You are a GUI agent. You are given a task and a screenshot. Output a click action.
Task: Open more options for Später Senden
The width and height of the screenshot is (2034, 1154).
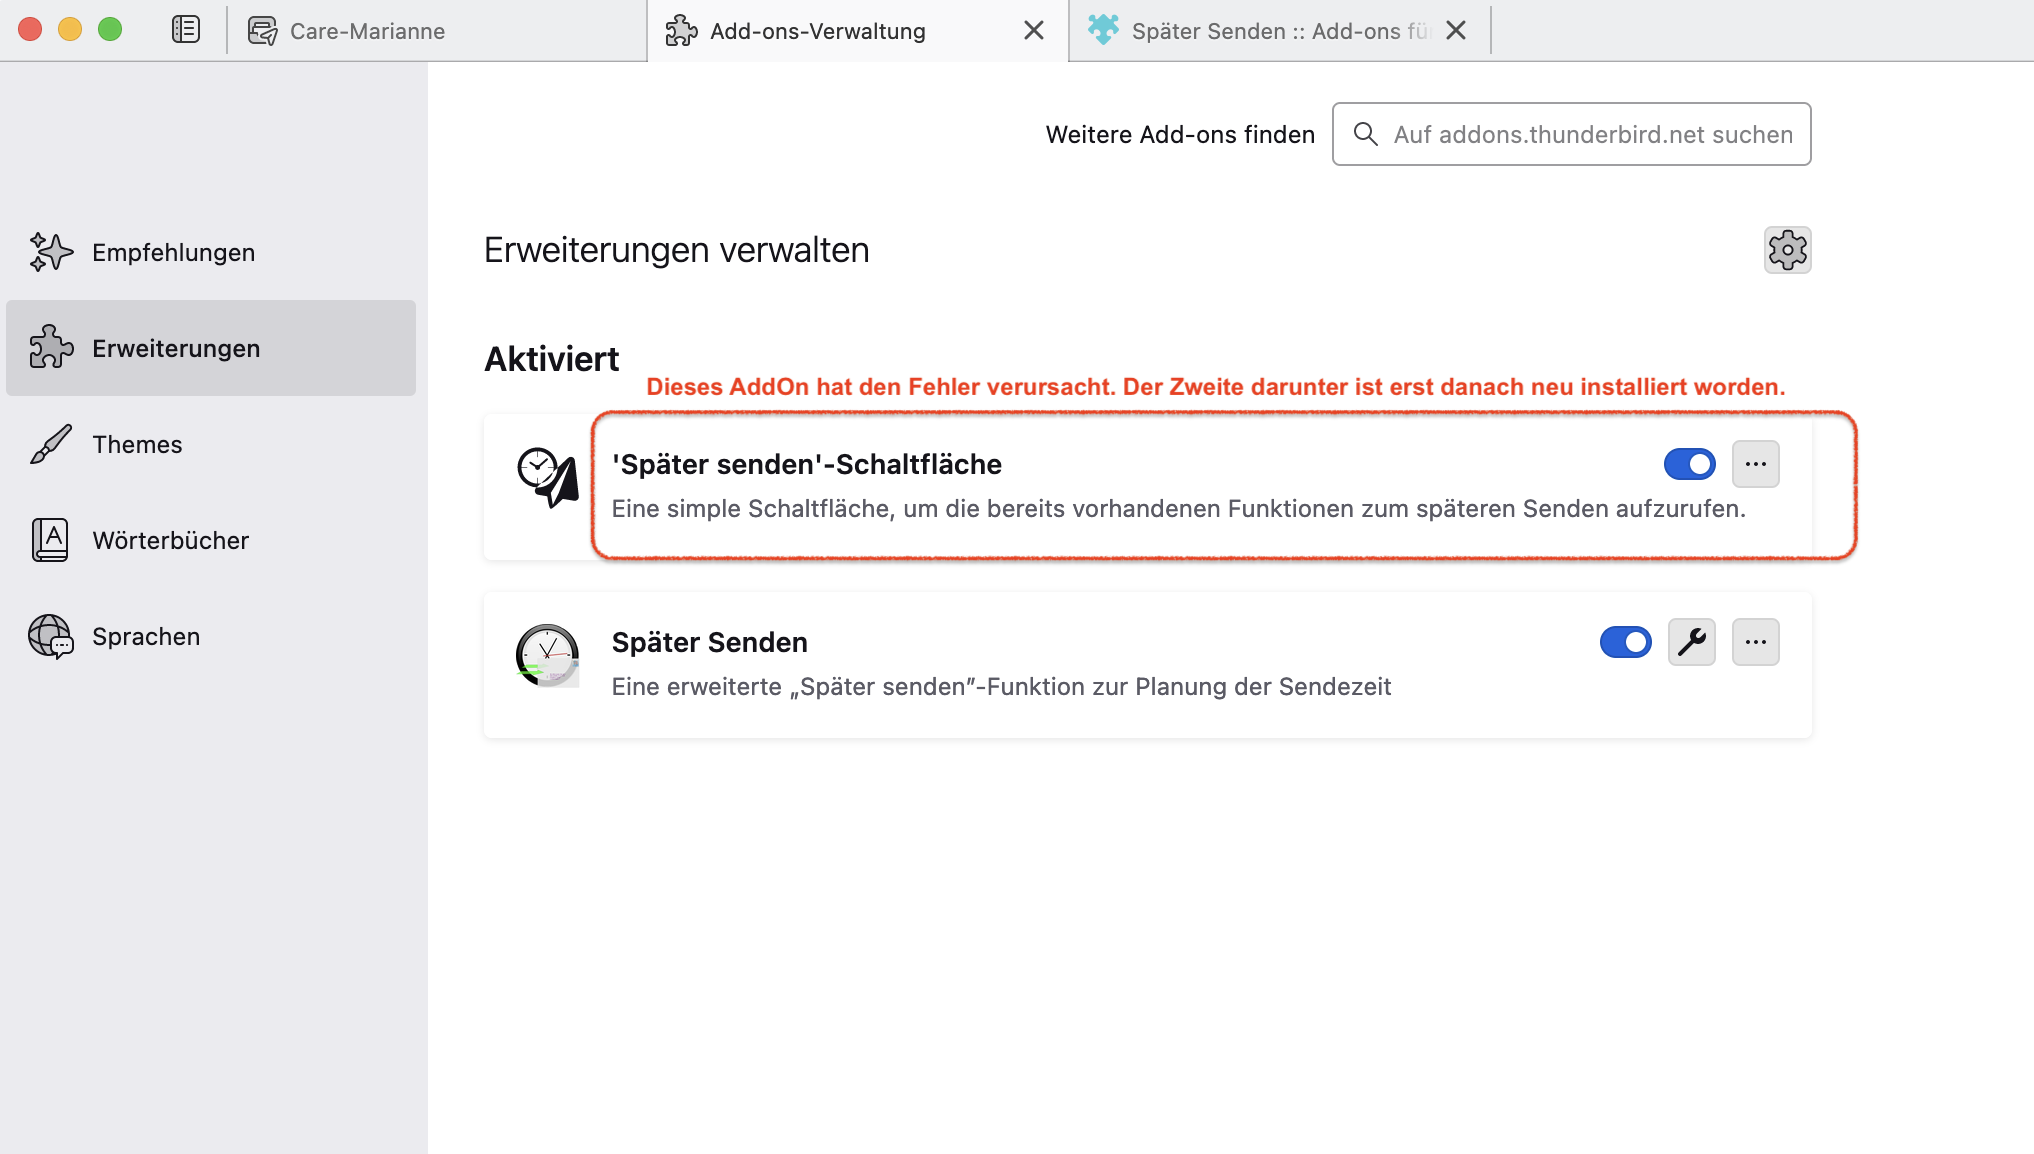click(x=1755, y=642)
